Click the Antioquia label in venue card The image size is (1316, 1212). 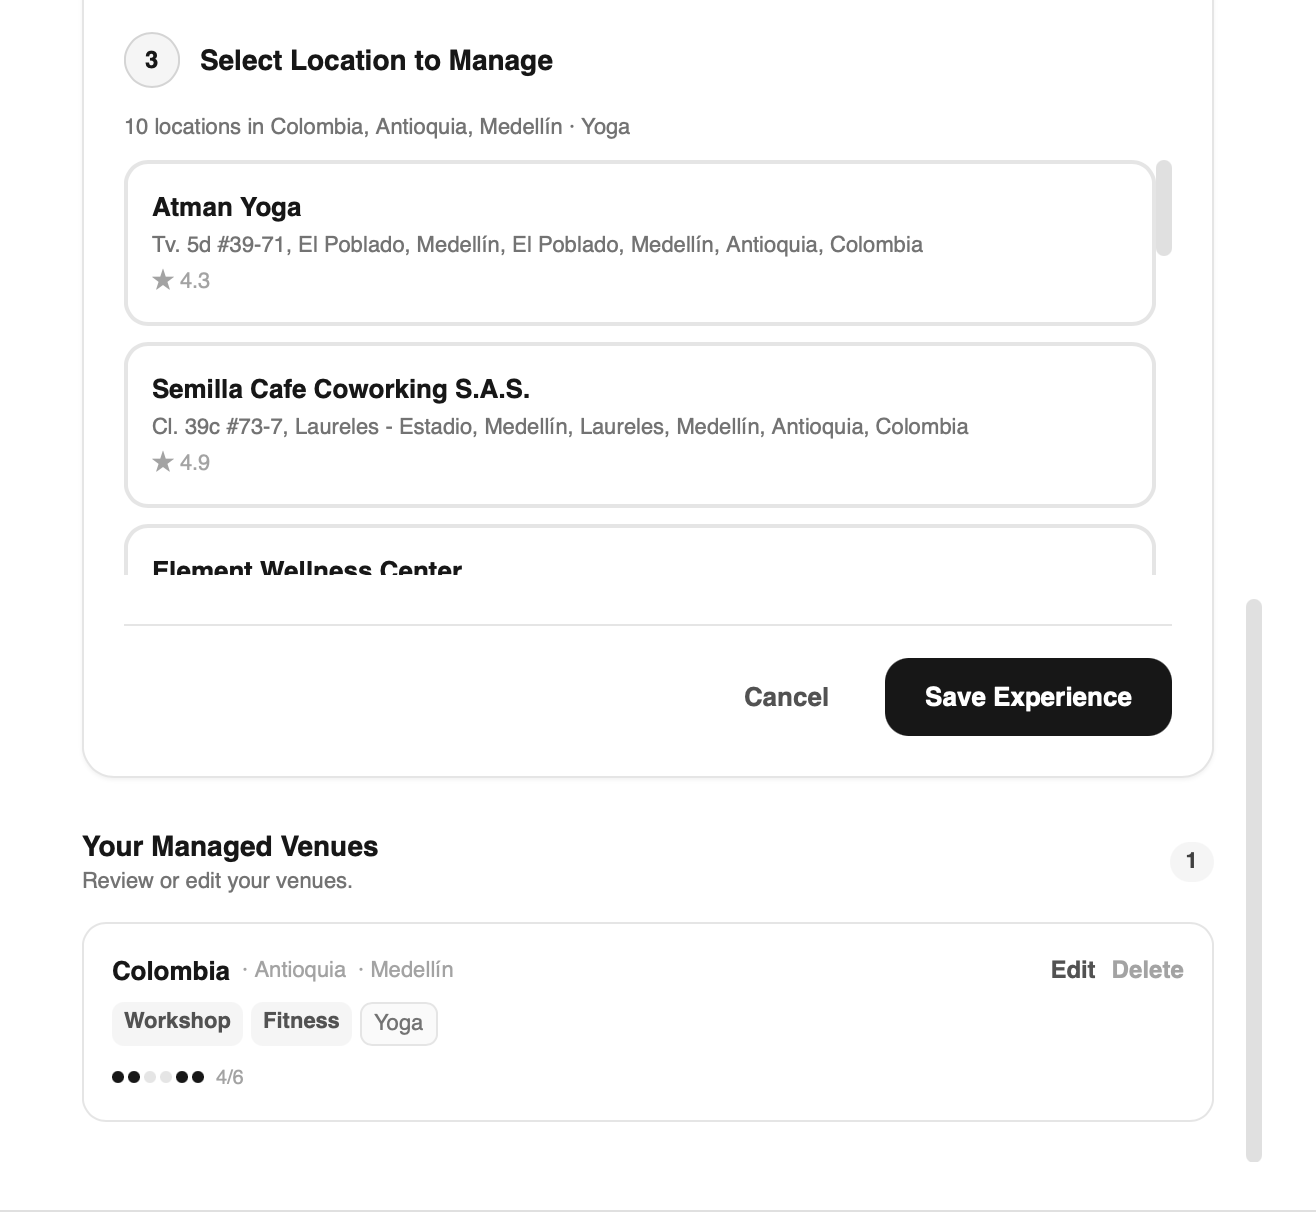(x=300, y=970)
